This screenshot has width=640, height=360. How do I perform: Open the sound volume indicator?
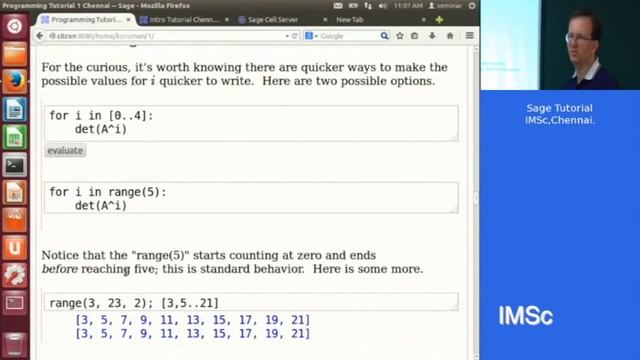382,6
